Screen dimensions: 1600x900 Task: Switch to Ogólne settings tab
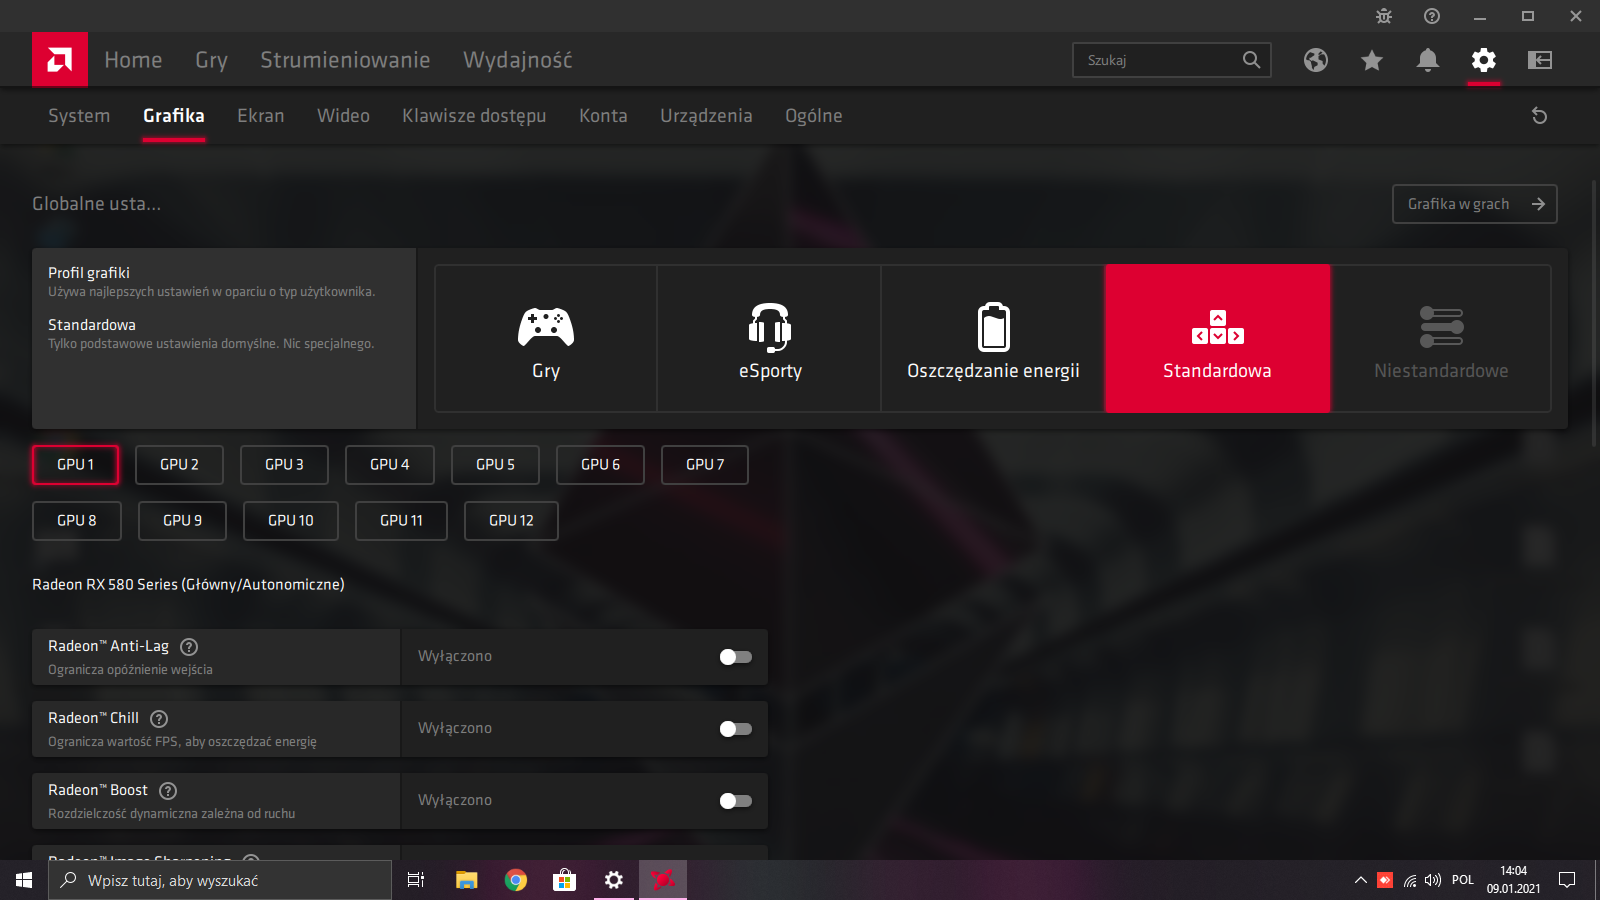click(814, 116)
